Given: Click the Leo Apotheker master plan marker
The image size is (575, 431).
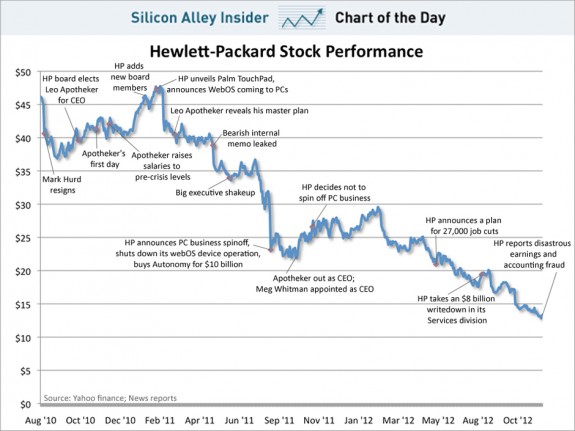Looking at the screenshot, I should click(175, 134).
